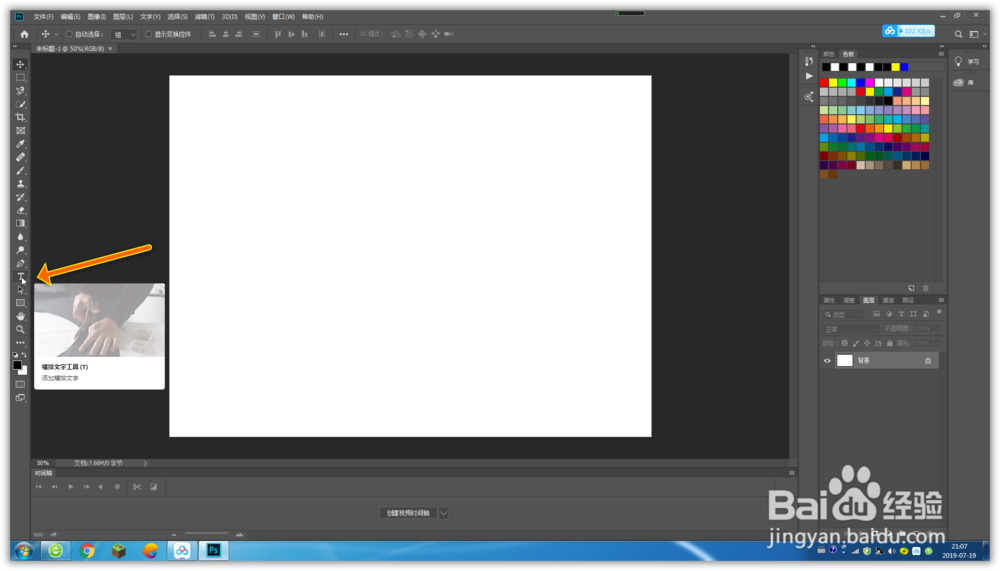Select the Rectangle shape tool
Viewport: 1000px width, 571px height.
tap(20, 303)
